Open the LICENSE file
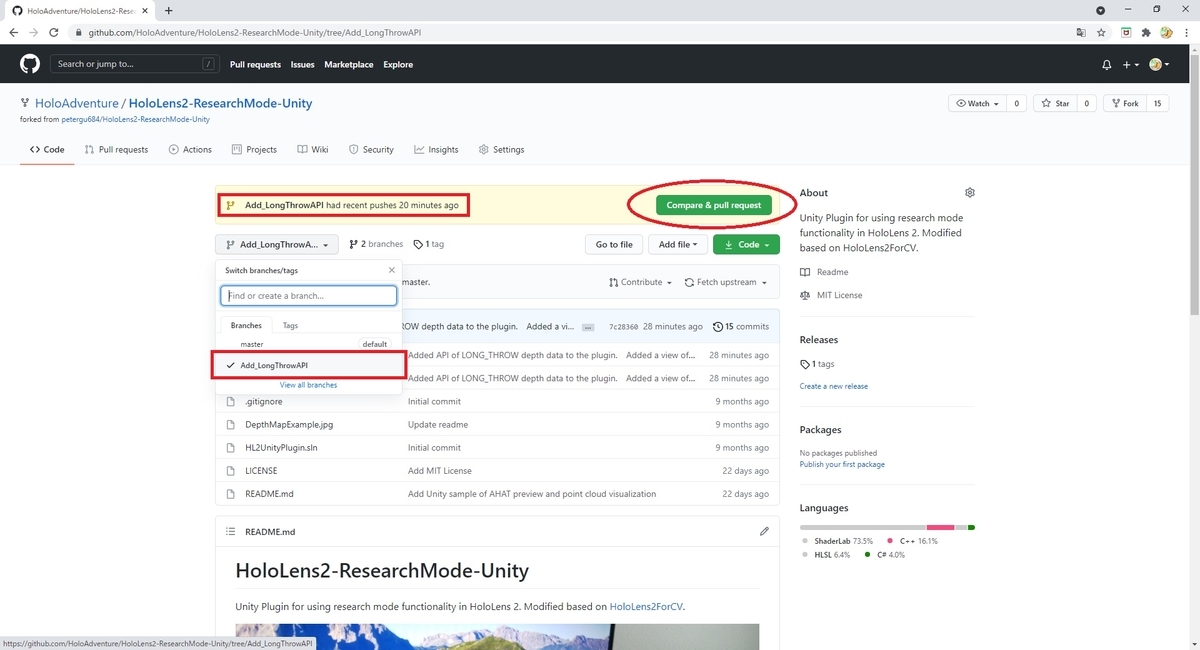This screenshot has height=650, width=1200. (x=261, y=470)
